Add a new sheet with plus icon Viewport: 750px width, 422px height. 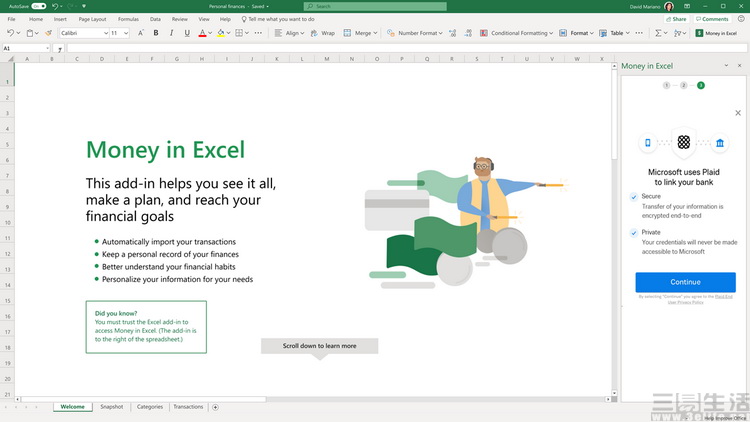215,407
